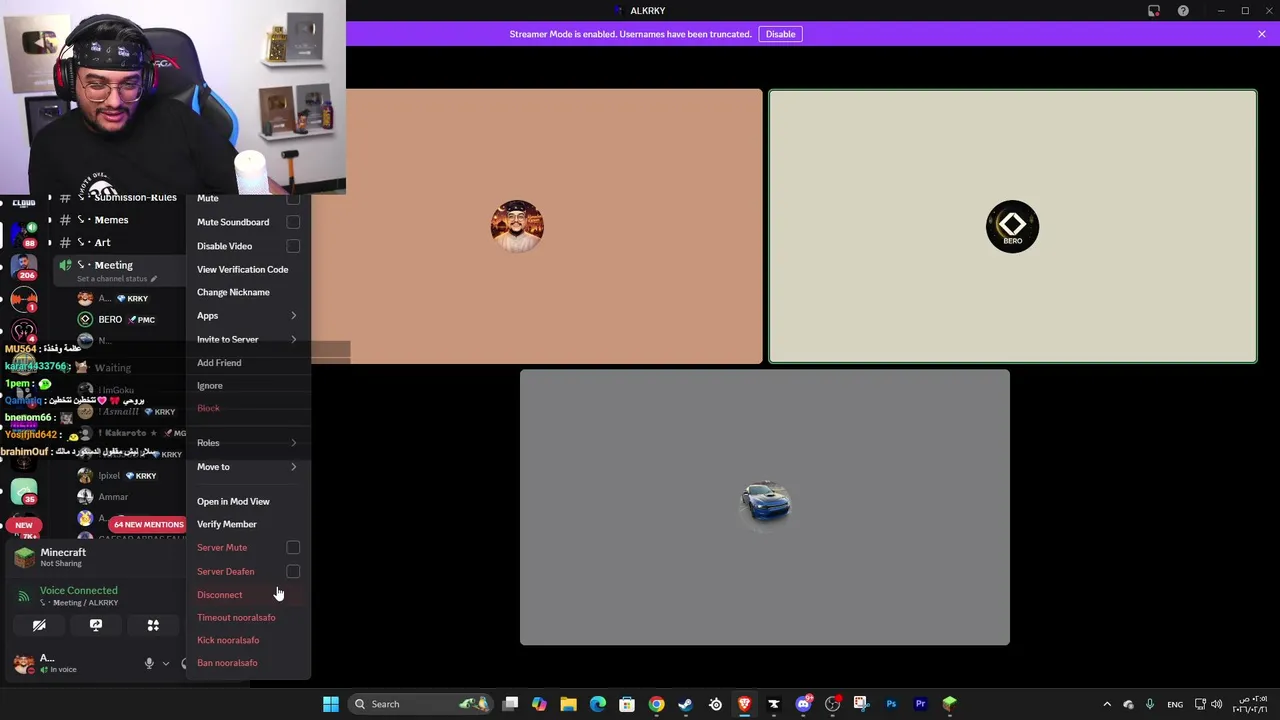
Task: Turn on the camera in voice panel
Action: pos(39,625)
